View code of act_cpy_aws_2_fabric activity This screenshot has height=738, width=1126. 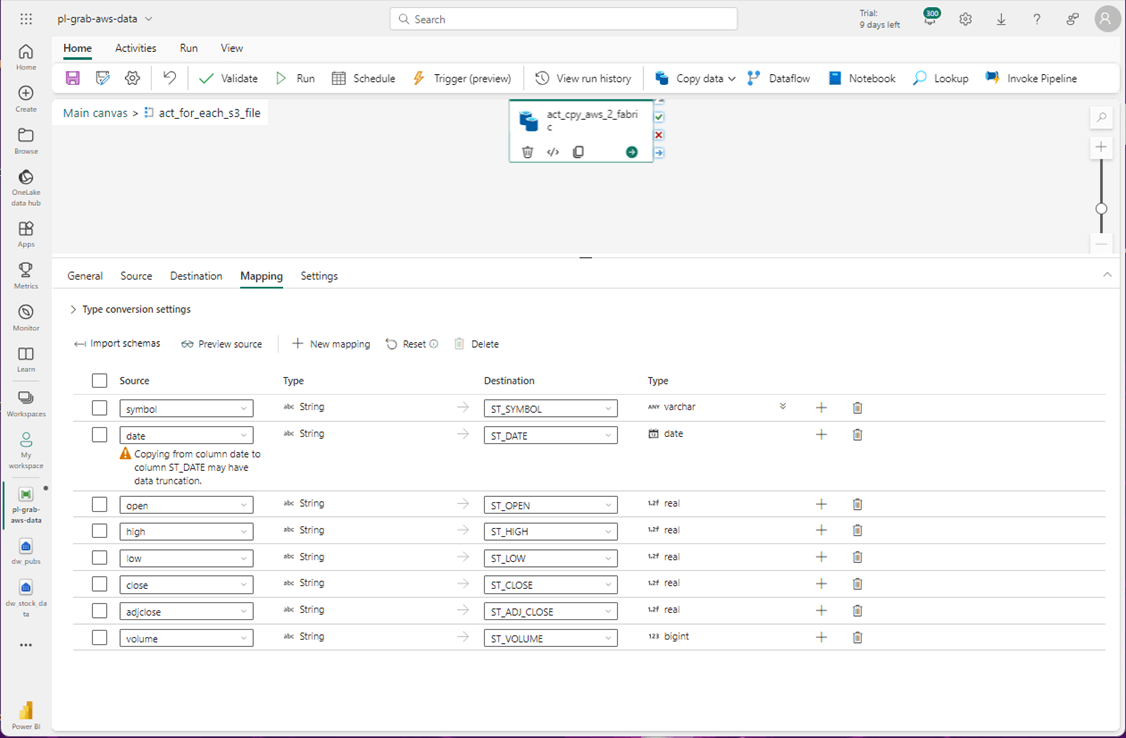553,152
